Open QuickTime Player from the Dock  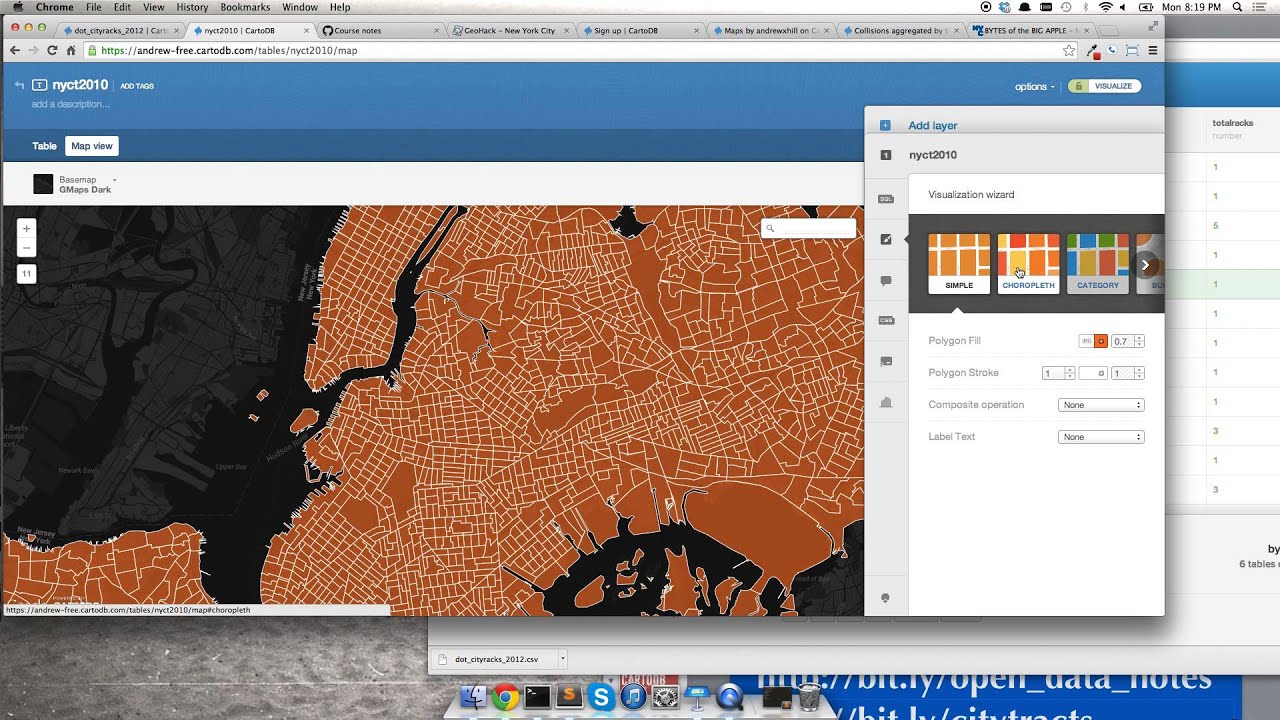coord(730,696)
